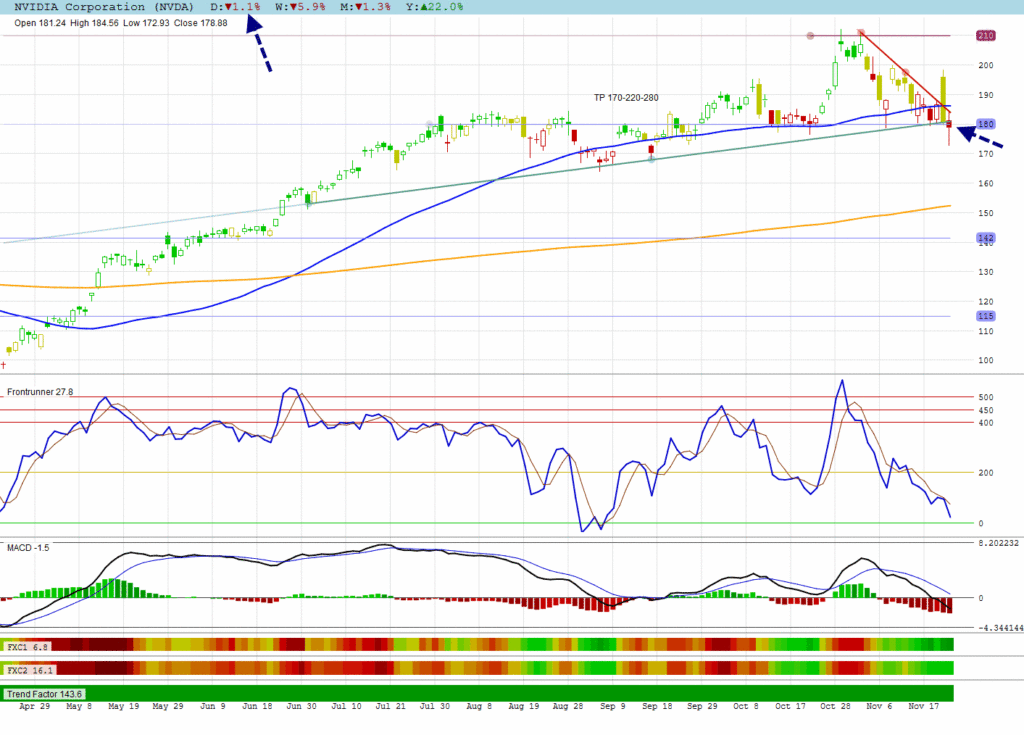
Task: Click the Trend Factor 143.6 bar label
Action: 46,693
